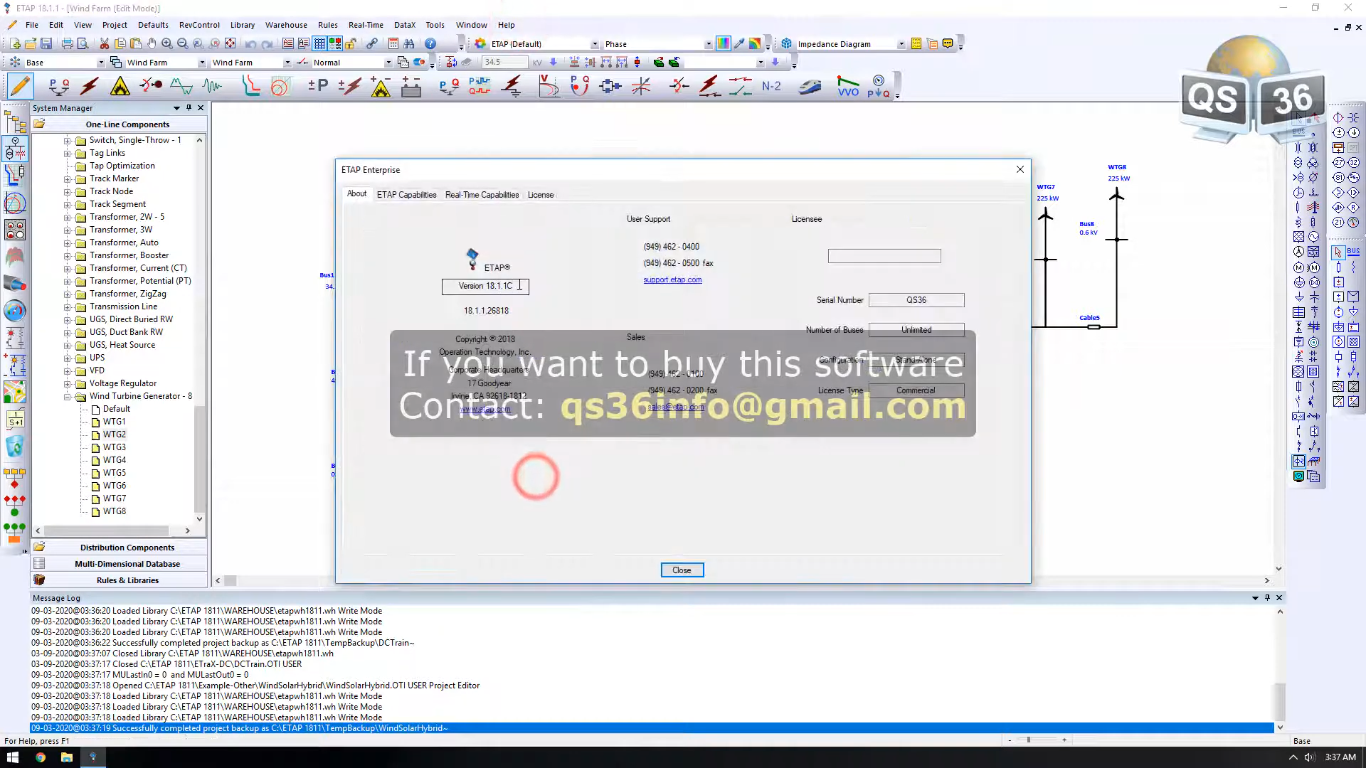This screenshot has width=1366, height=768.
Task: Click the Find binoculars icon
Action: (x=409, y=44)
